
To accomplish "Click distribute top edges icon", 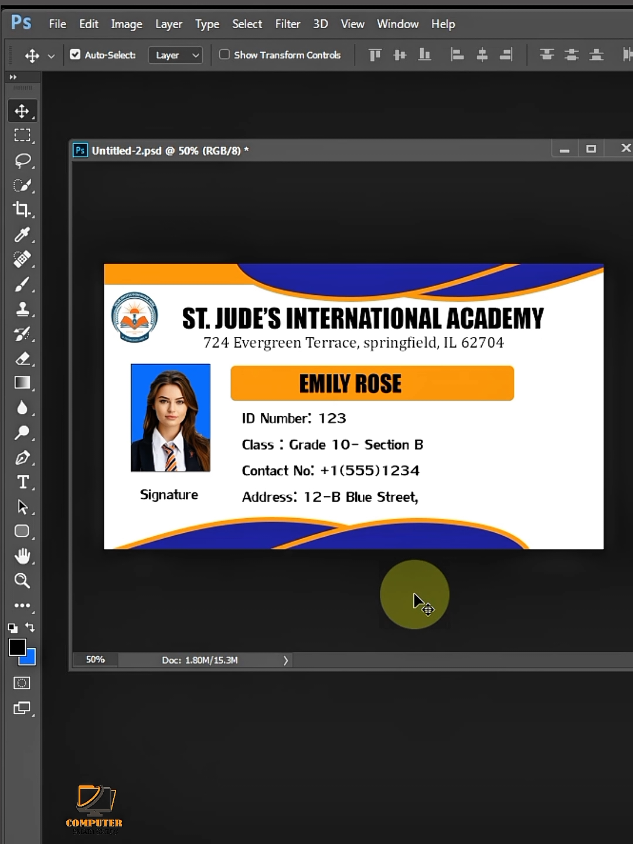I will click(x=547, y=54).
